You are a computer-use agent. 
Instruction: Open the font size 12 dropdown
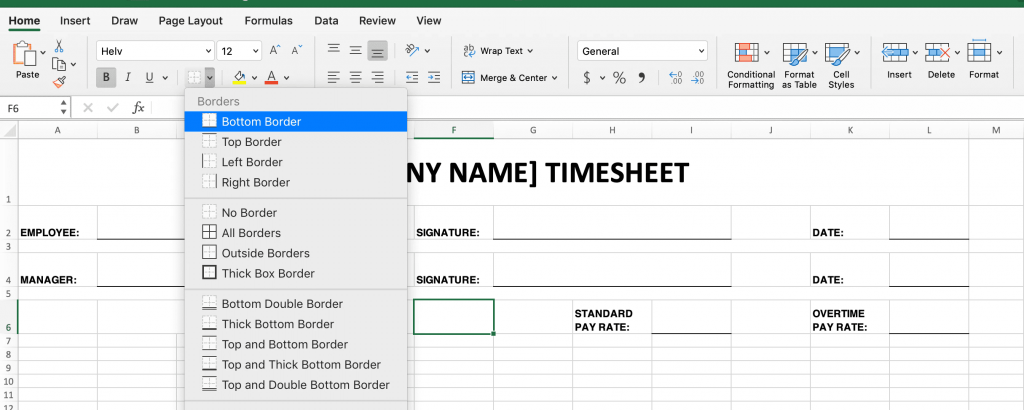tap(255, 51)
